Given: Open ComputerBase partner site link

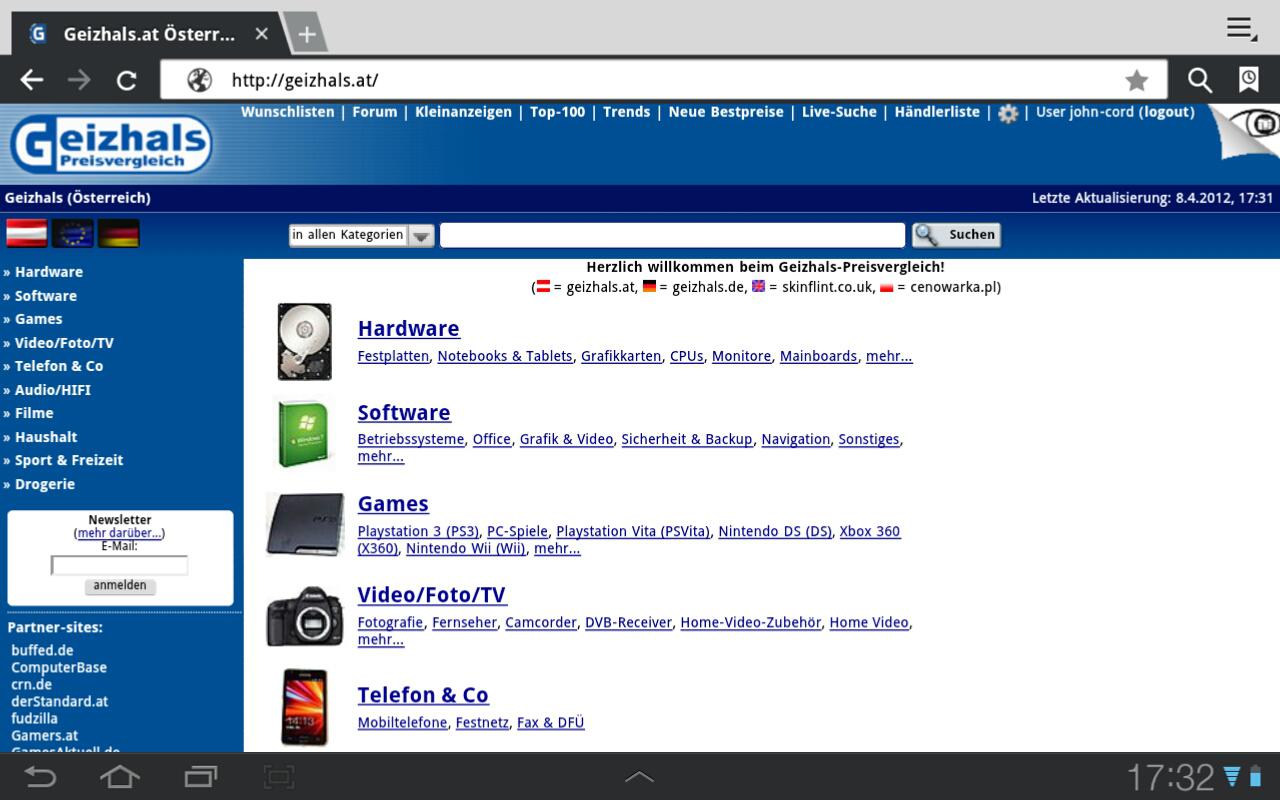Looking at the screenshot, I should 59,667.
